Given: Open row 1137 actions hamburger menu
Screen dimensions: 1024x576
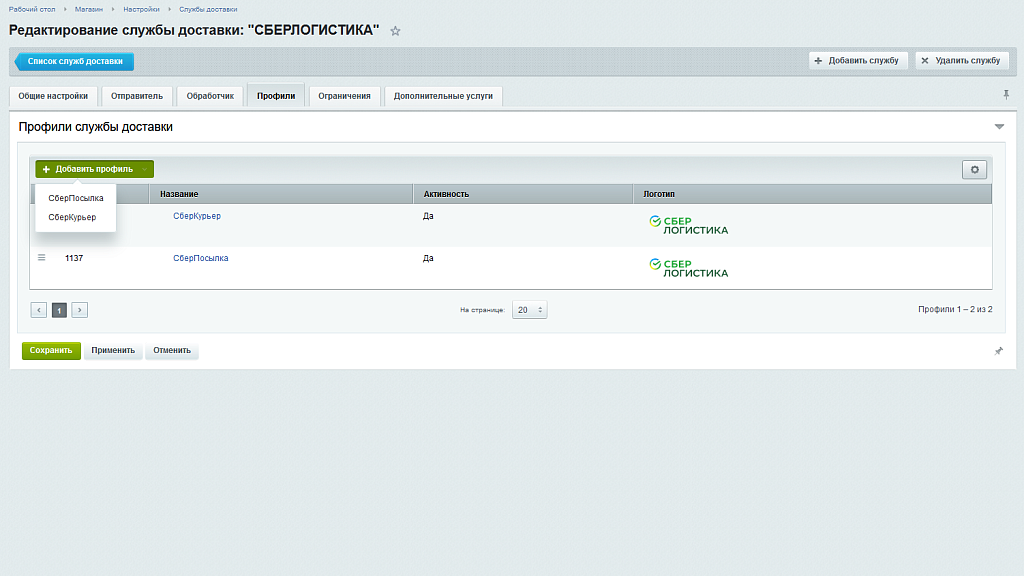Looking at the screenshot, I should (x=42, y=258).
